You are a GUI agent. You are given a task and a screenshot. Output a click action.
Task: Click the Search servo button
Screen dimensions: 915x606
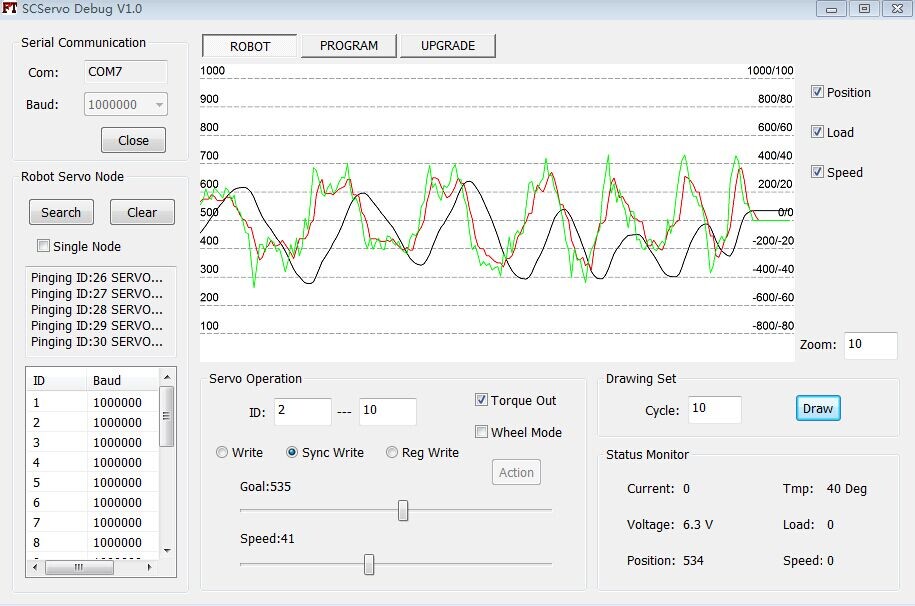(61, 212)
